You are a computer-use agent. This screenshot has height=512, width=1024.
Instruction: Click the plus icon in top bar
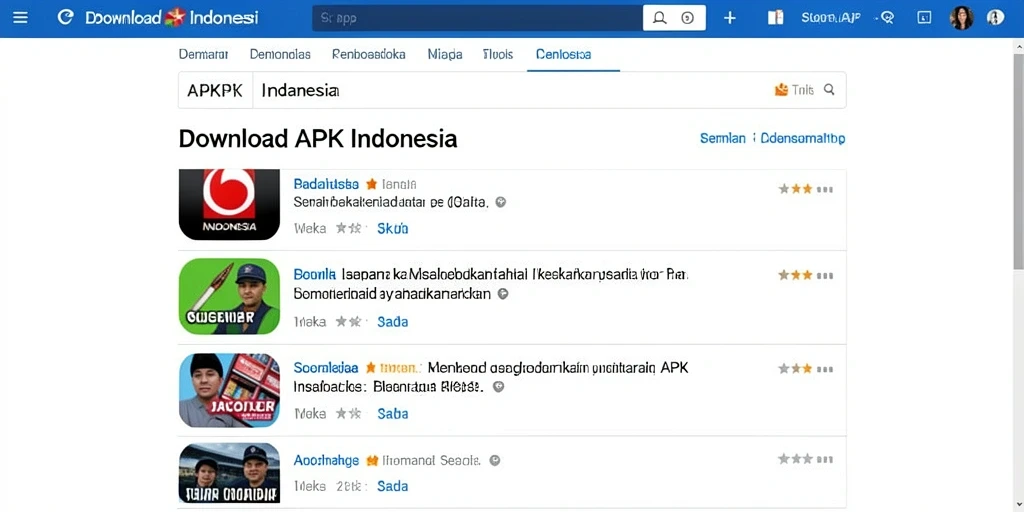(729, 18)
